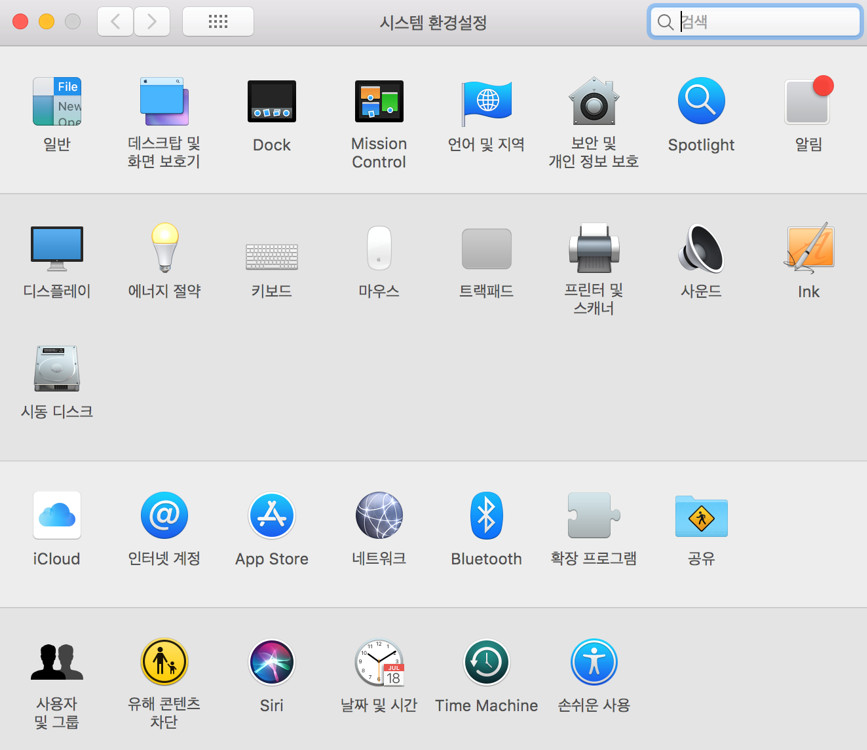The width and height of the screenshot is (867, 750).
Task: Close the 시스템 환경설정 window
Action: click(20, 22)
